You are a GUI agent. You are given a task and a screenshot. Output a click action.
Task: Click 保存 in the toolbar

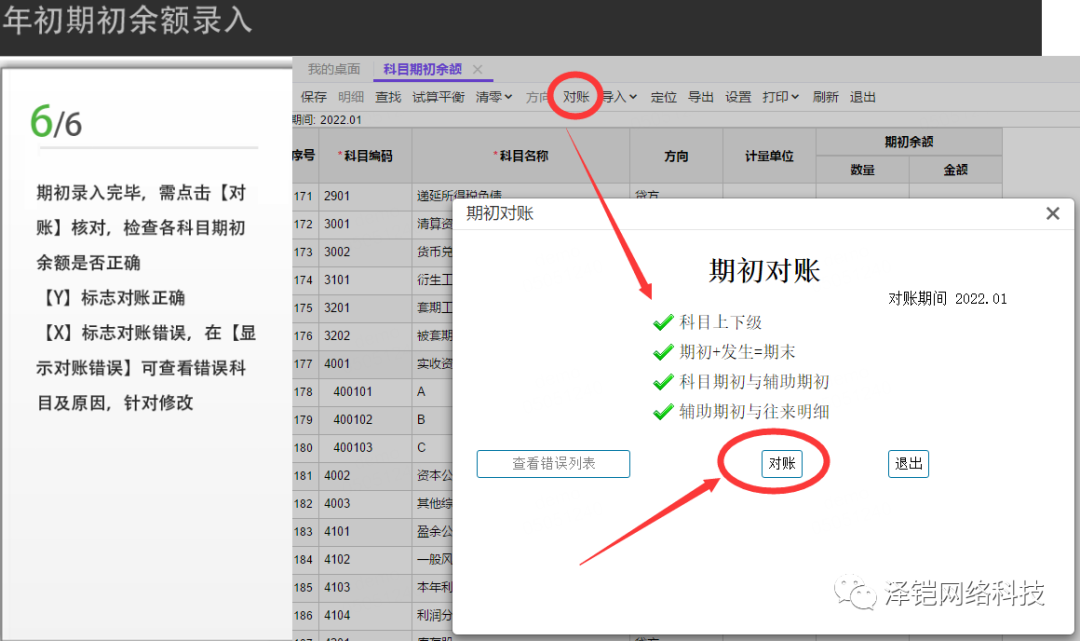click(x=314, y=97)
